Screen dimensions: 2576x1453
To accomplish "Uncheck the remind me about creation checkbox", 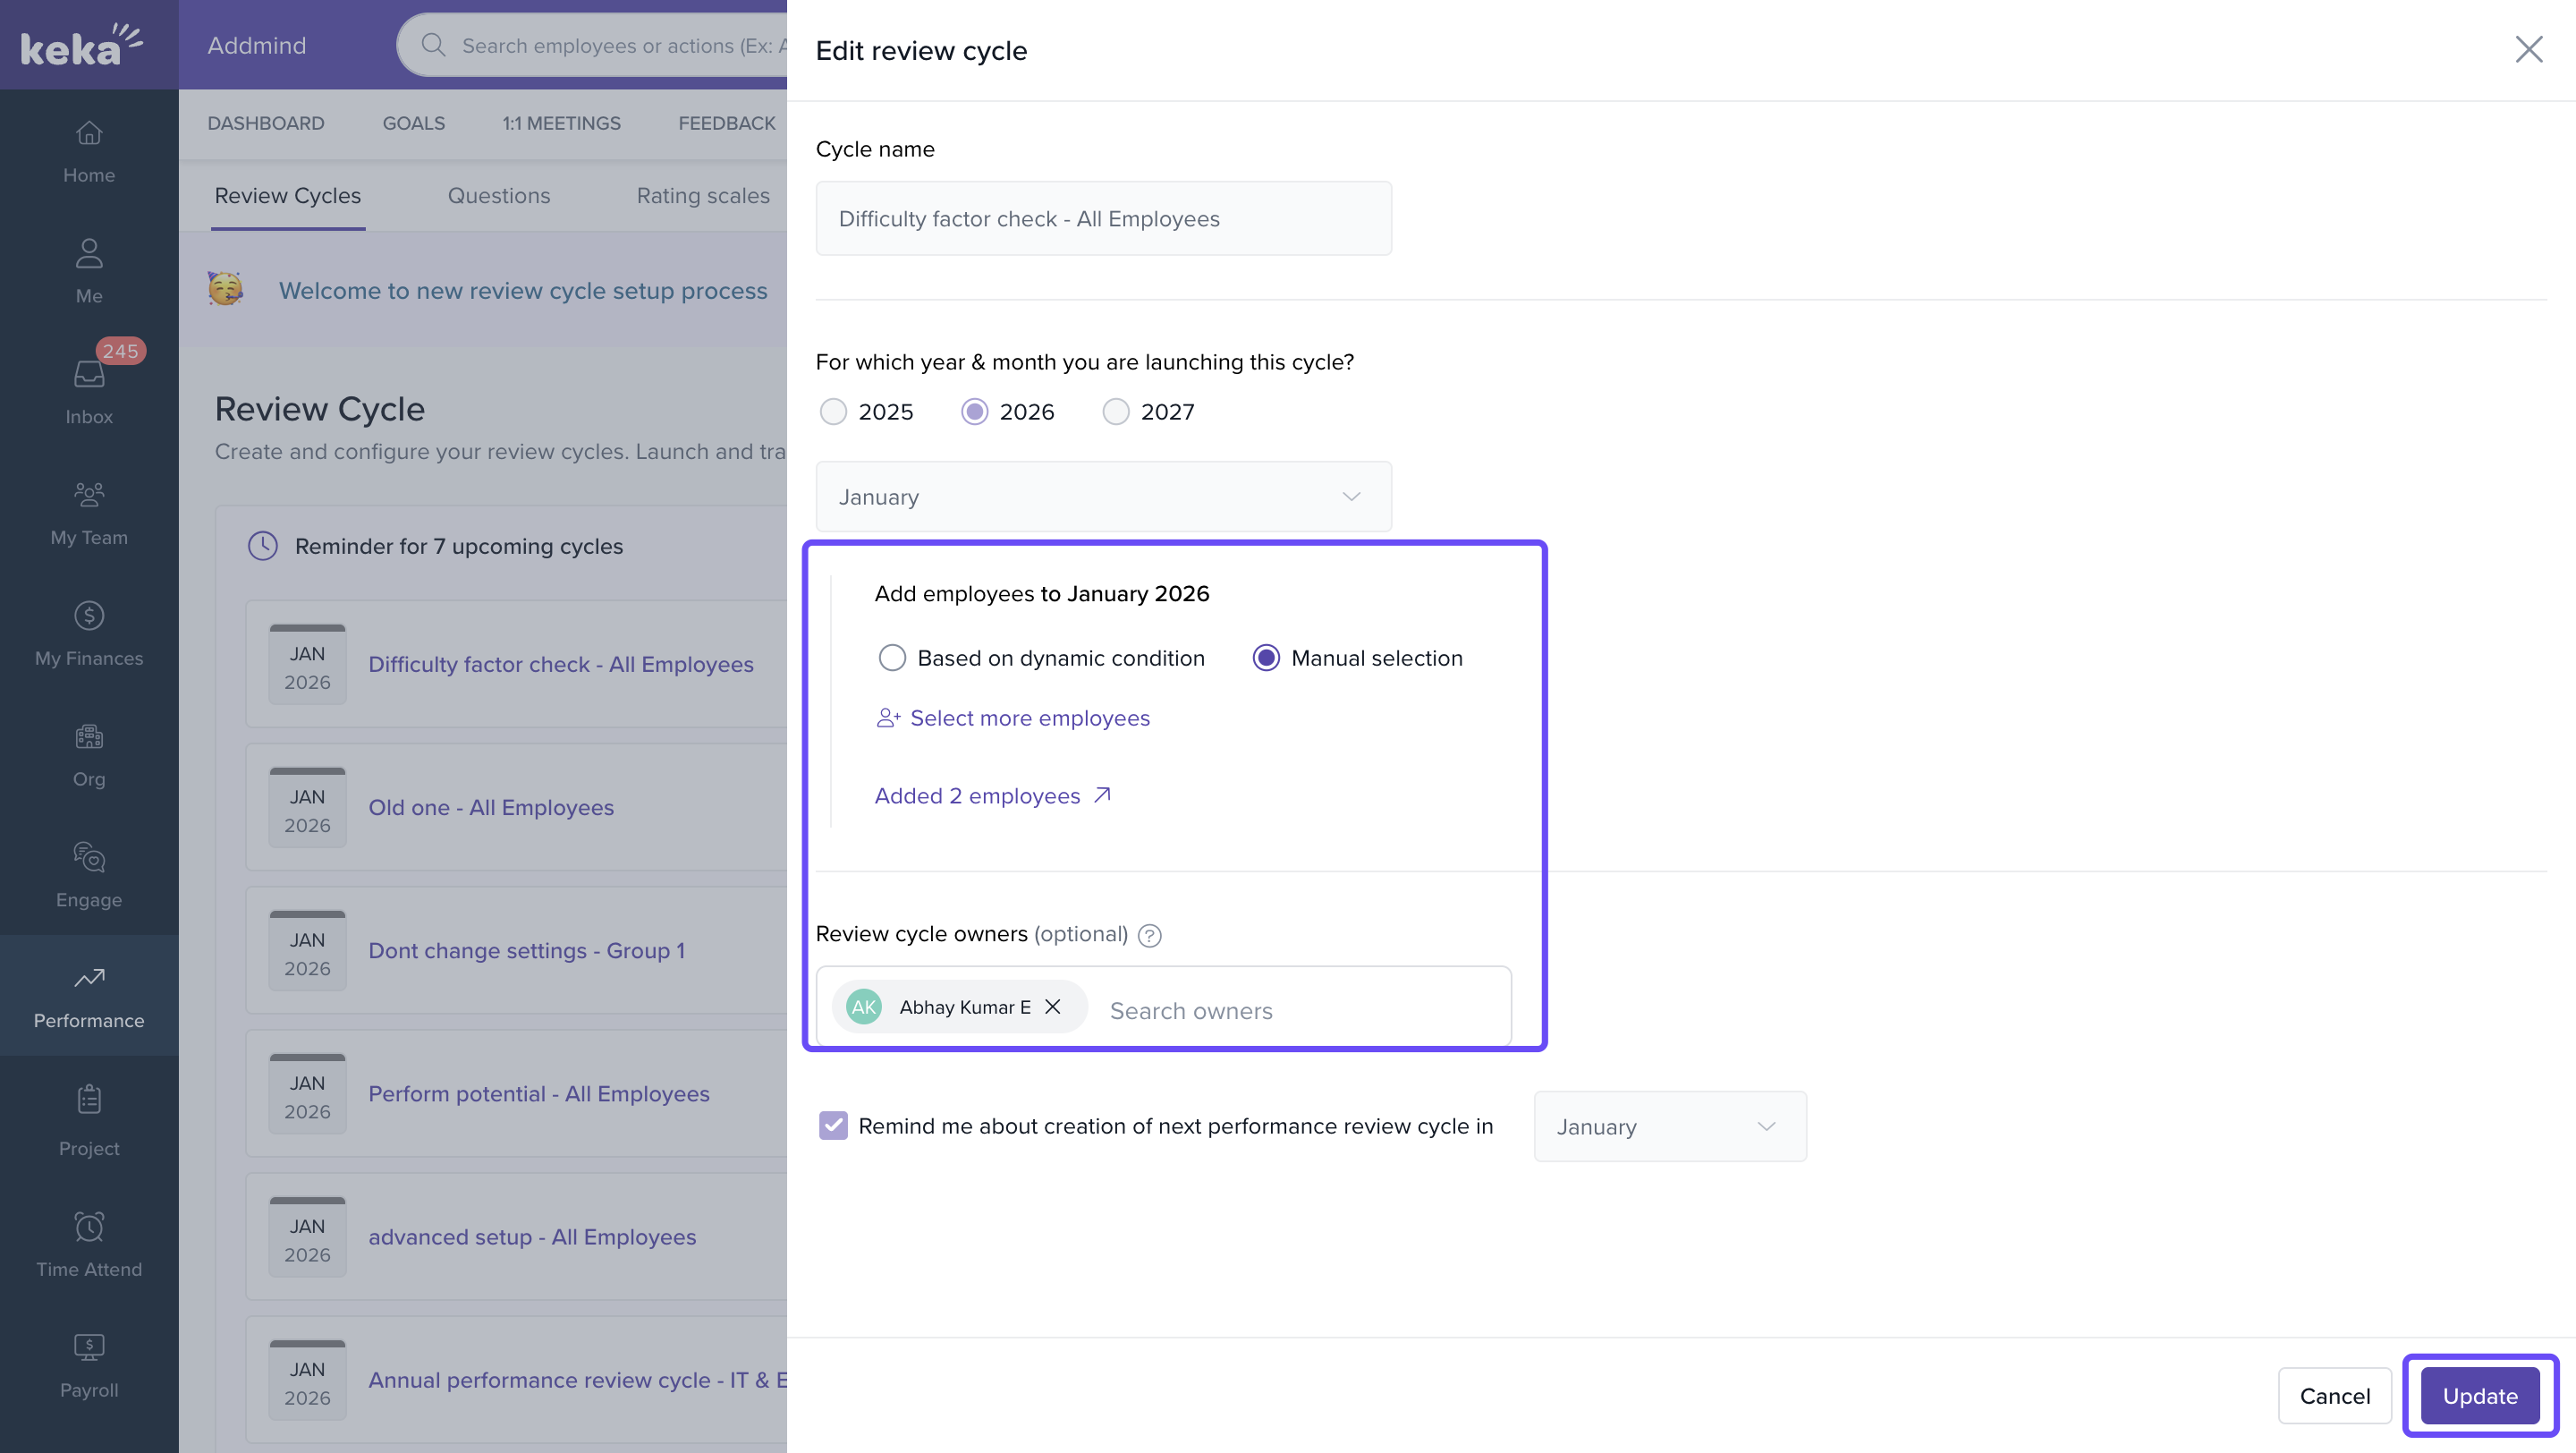I will coord(833,1126).
